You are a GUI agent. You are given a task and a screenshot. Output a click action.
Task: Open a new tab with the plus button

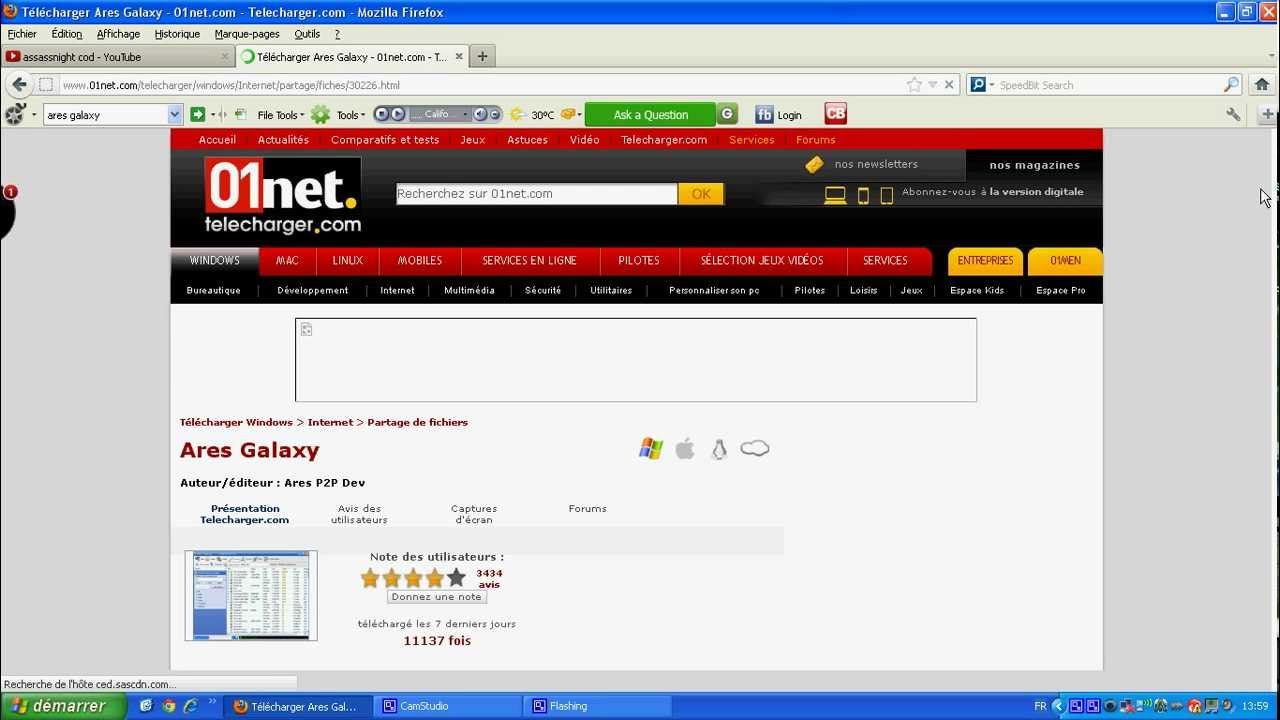(482, 57)
